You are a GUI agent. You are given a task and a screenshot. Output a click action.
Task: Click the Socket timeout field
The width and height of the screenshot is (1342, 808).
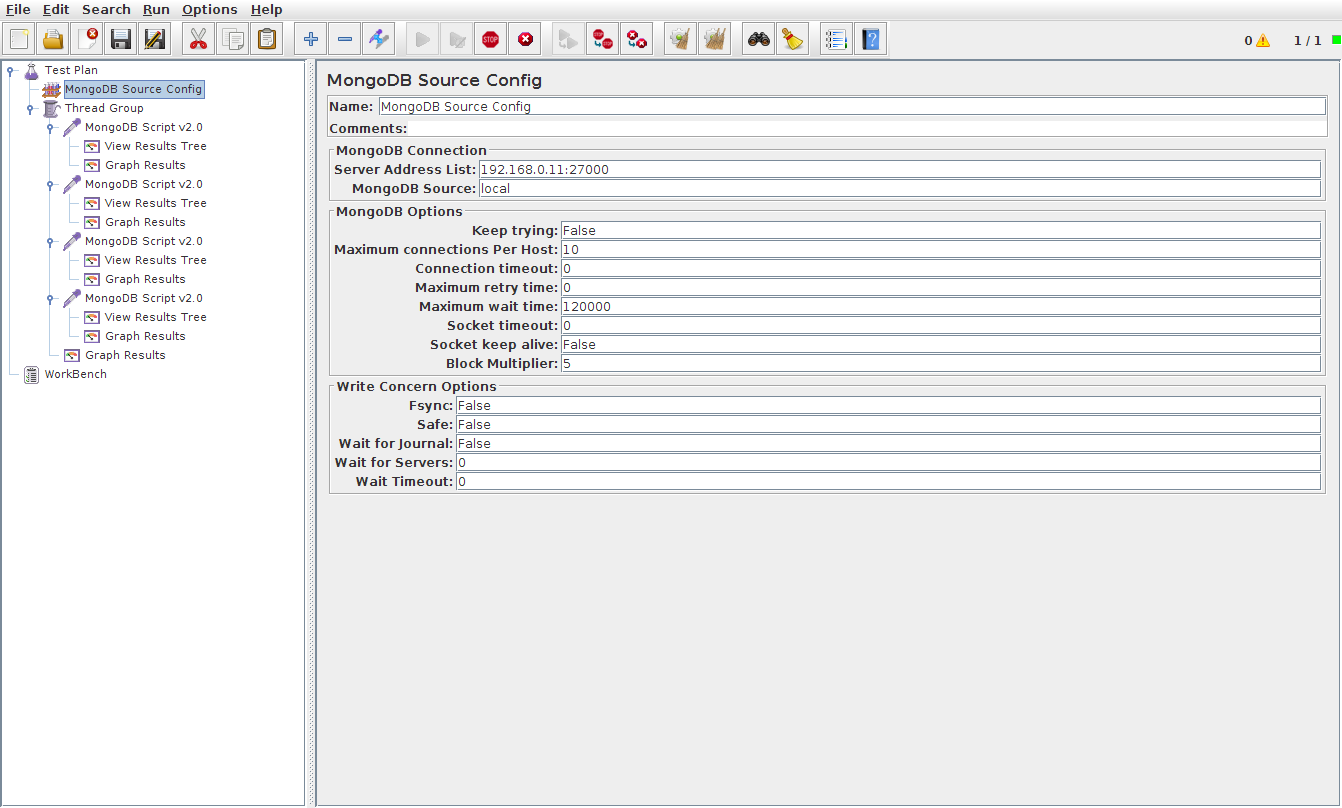coord(941,325)
